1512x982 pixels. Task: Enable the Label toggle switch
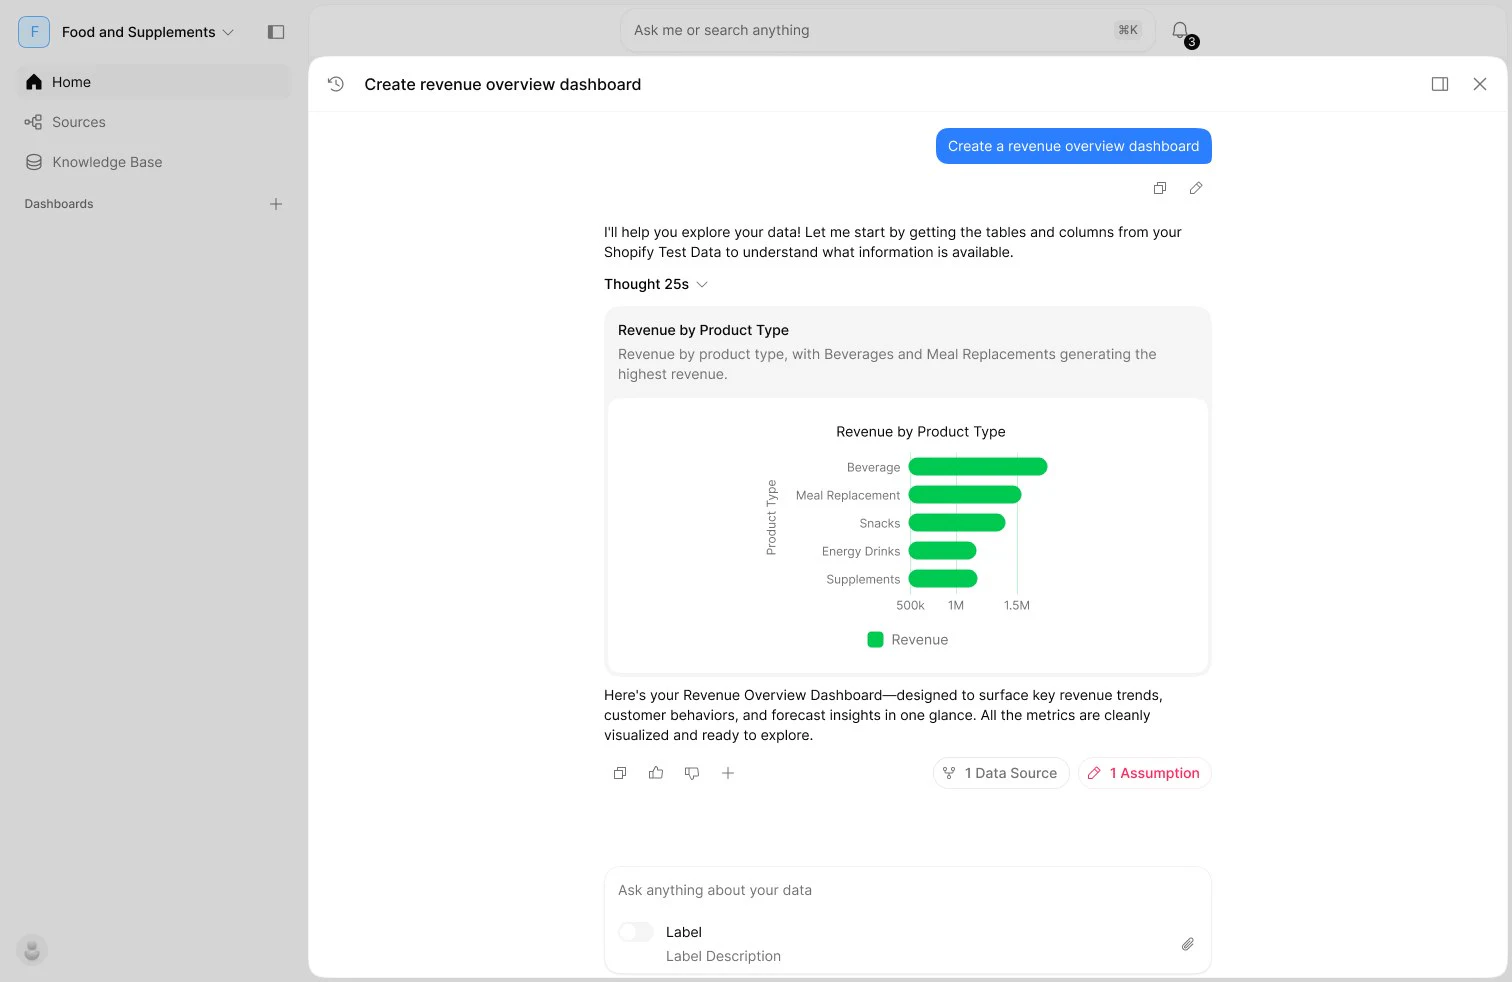tap(636, 932)
